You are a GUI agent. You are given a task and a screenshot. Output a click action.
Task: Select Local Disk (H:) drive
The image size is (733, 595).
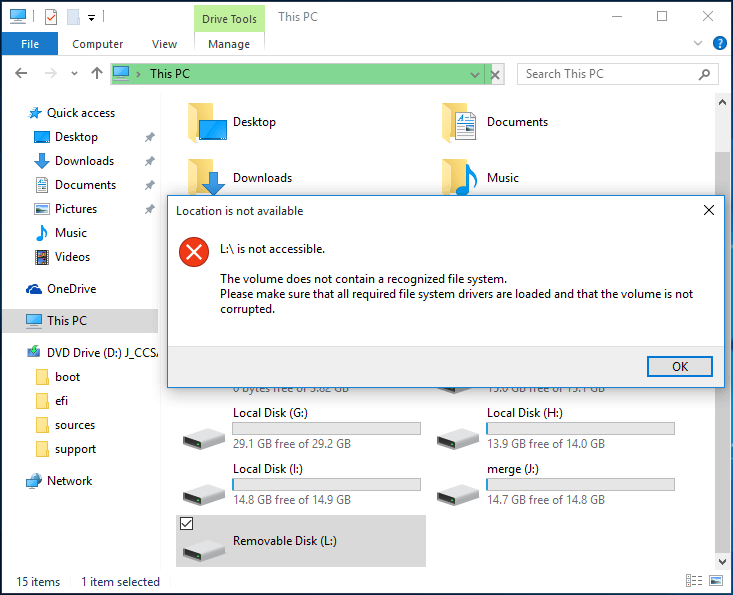555,428
